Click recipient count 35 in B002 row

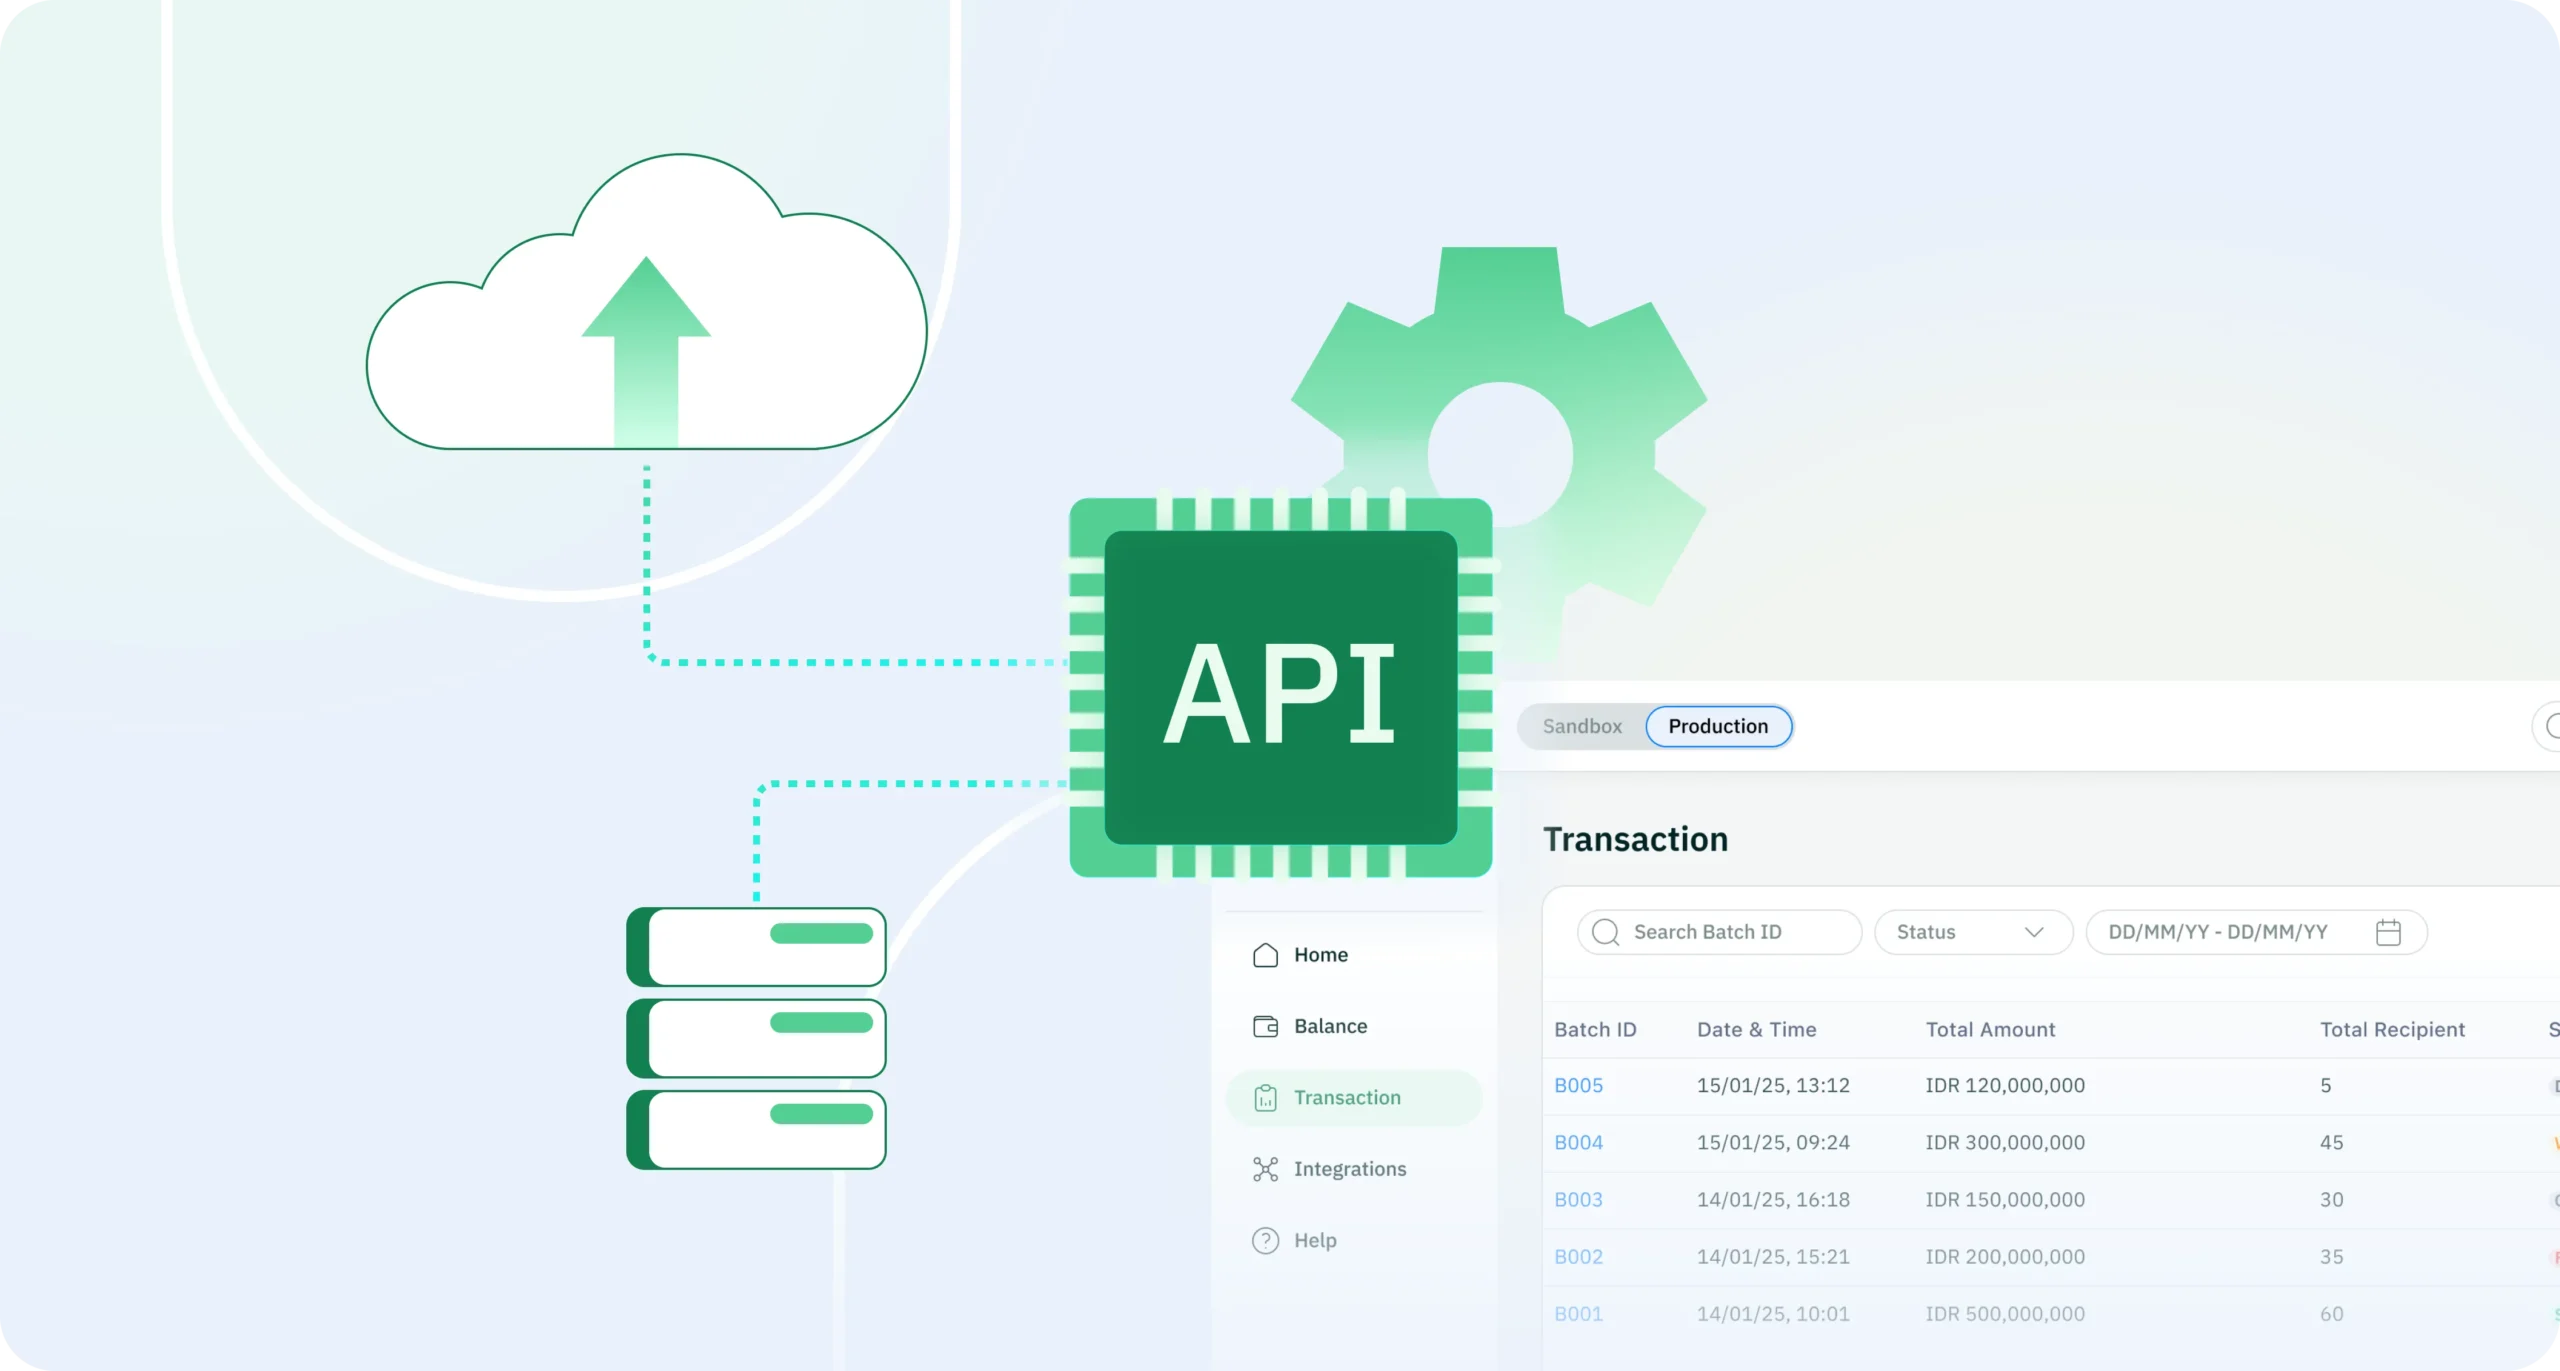click(x=2331, y=1256)
